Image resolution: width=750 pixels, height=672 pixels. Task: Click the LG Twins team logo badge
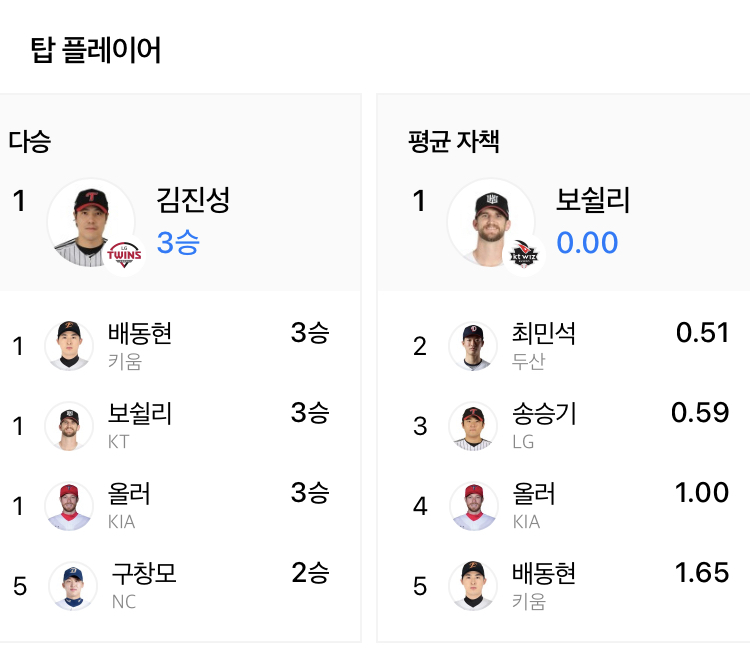coord(124,255)
